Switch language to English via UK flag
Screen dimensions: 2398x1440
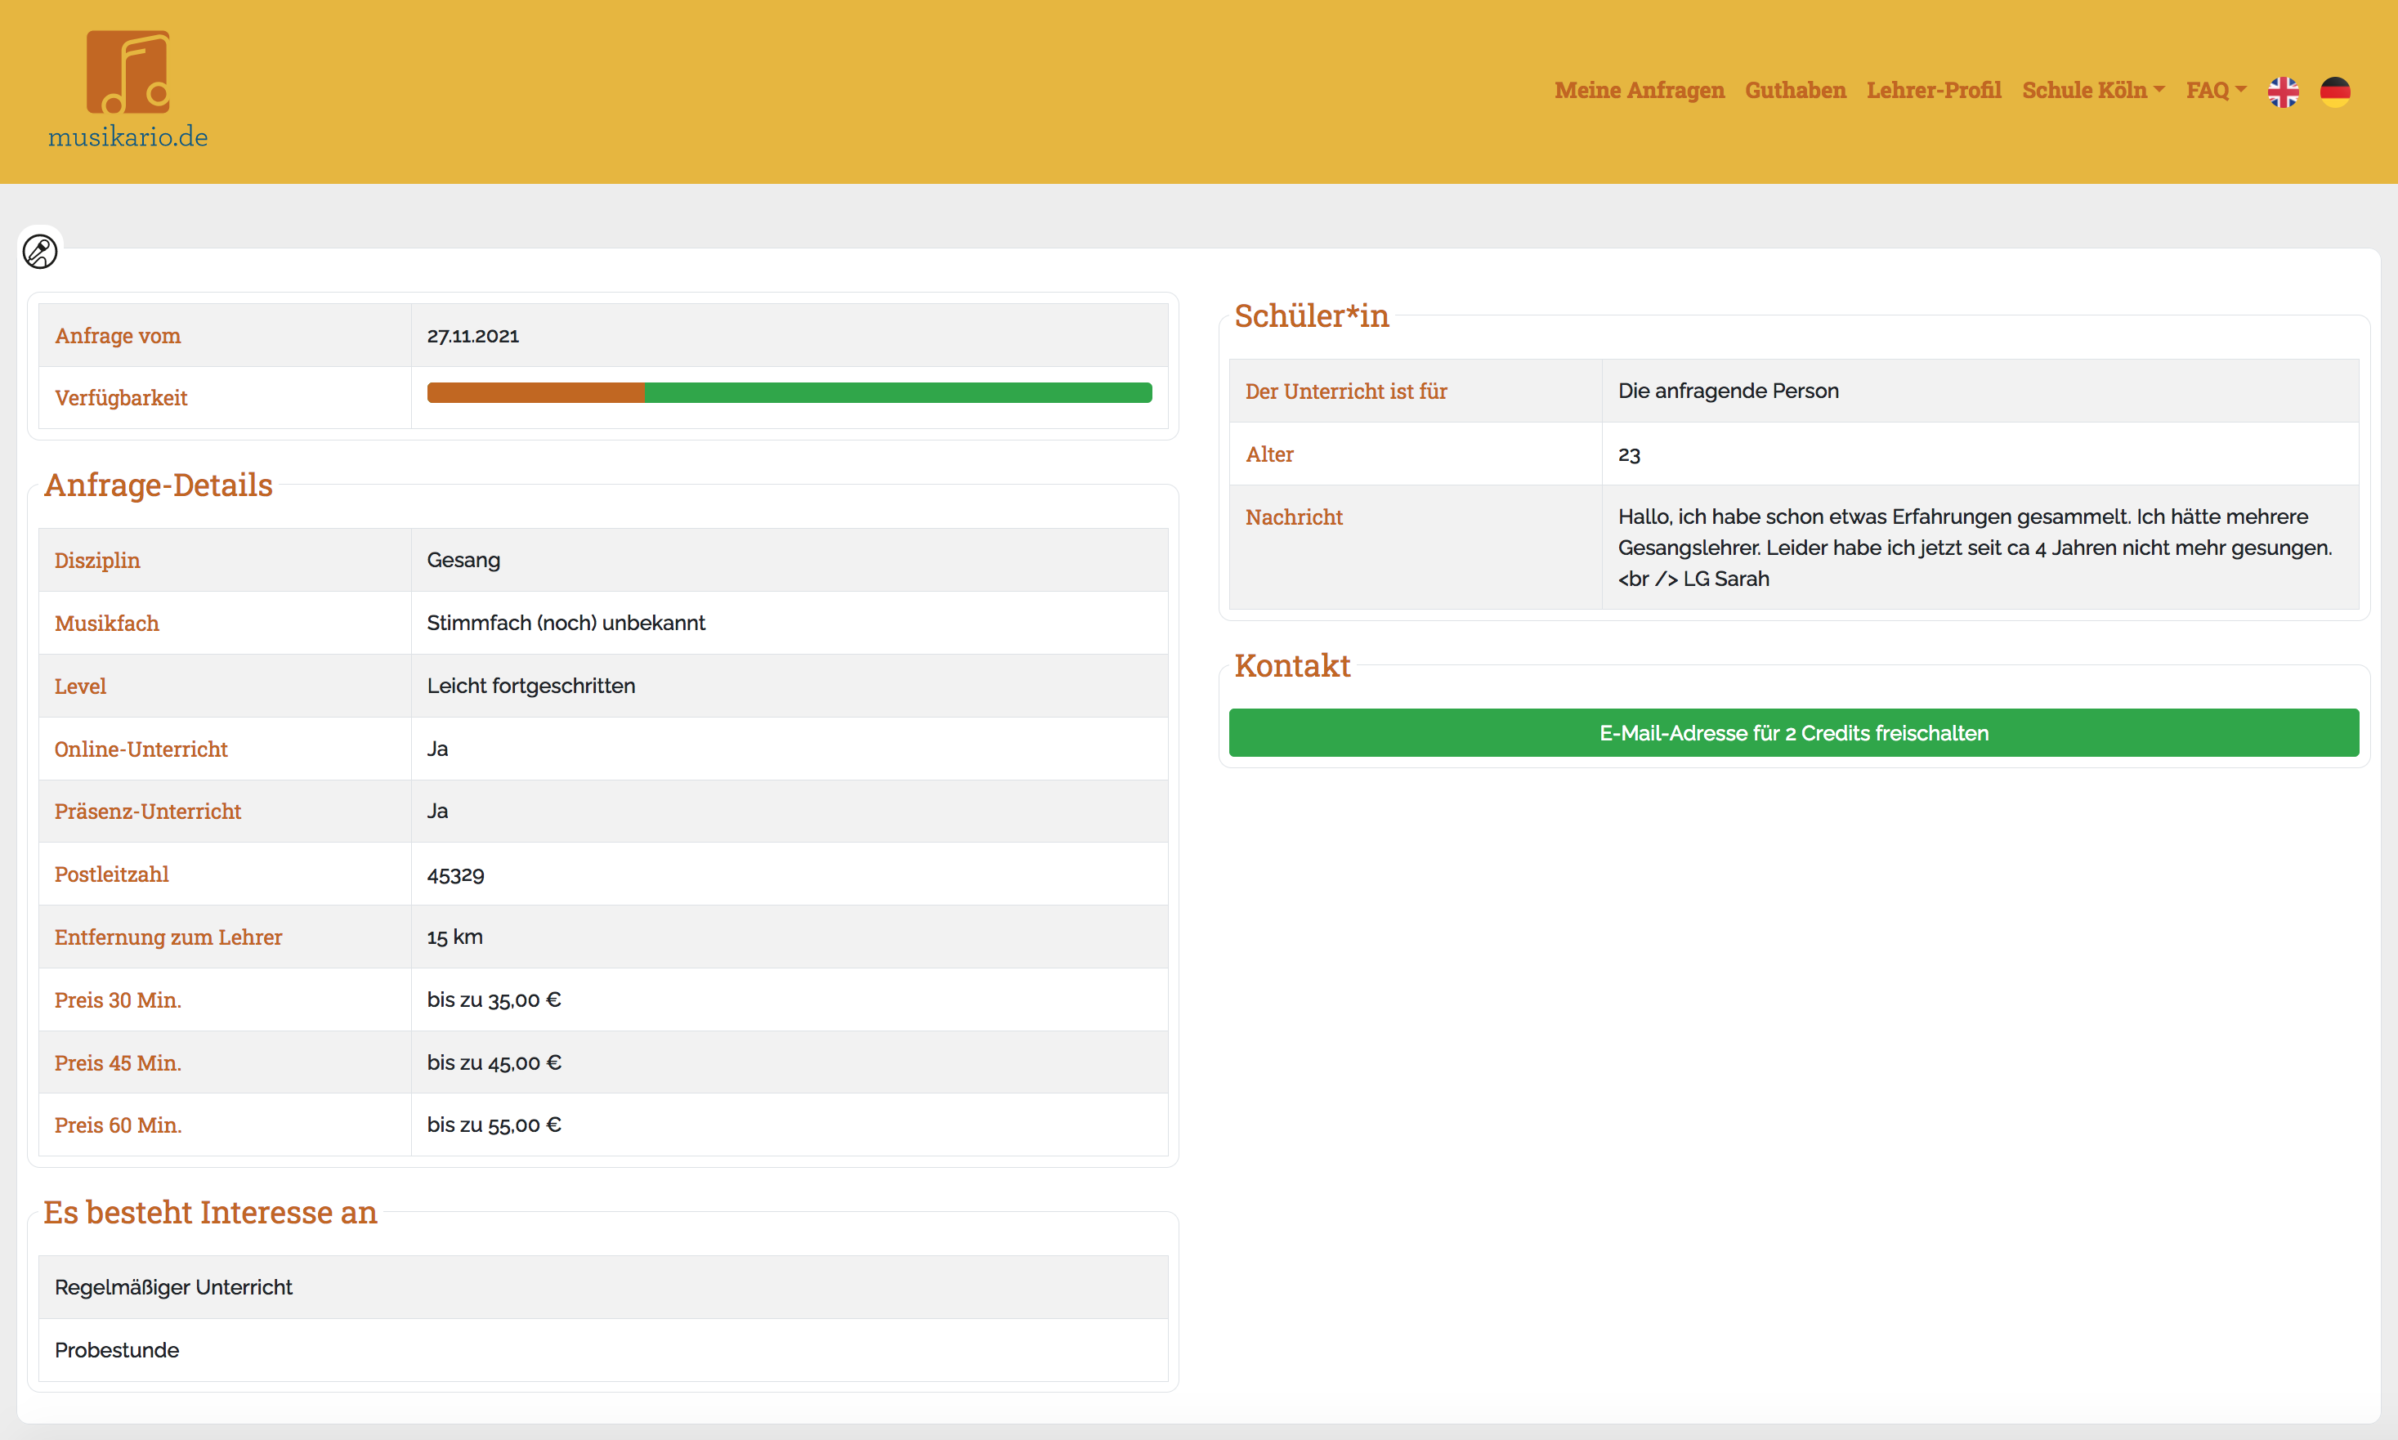pyautogui.click(x=2283, y=91)
